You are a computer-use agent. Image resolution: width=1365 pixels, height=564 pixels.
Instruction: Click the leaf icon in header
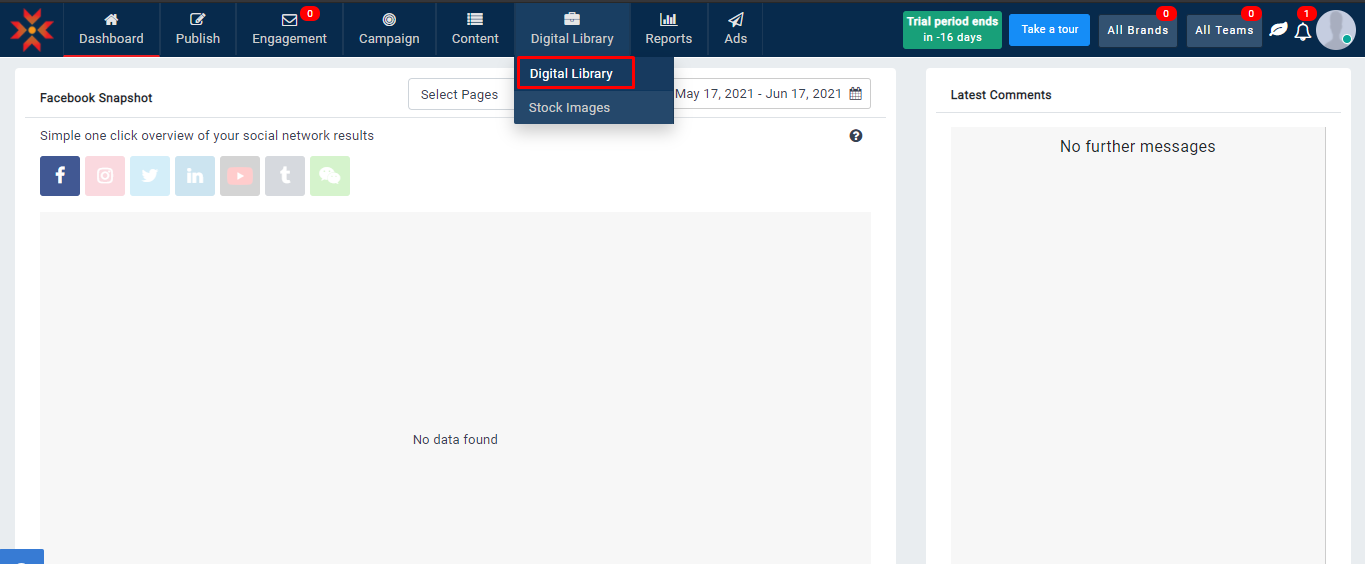click(x=1278, y=30)
